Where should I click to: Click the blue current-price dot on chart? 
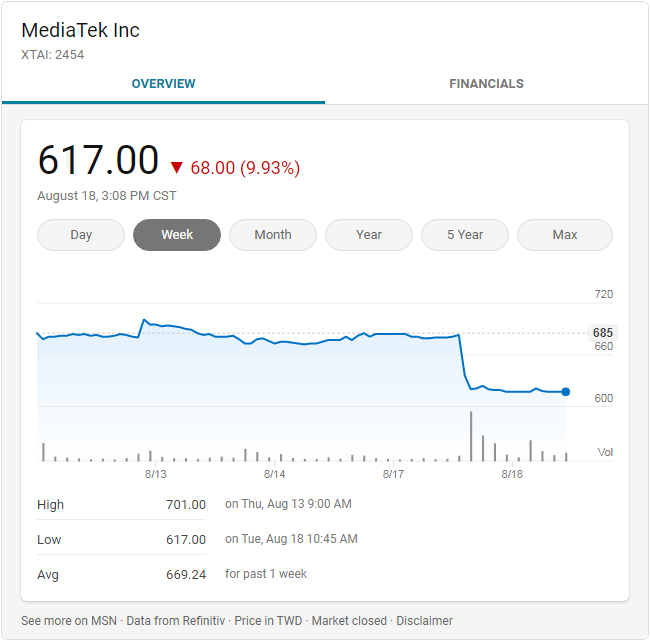(566, 392)
